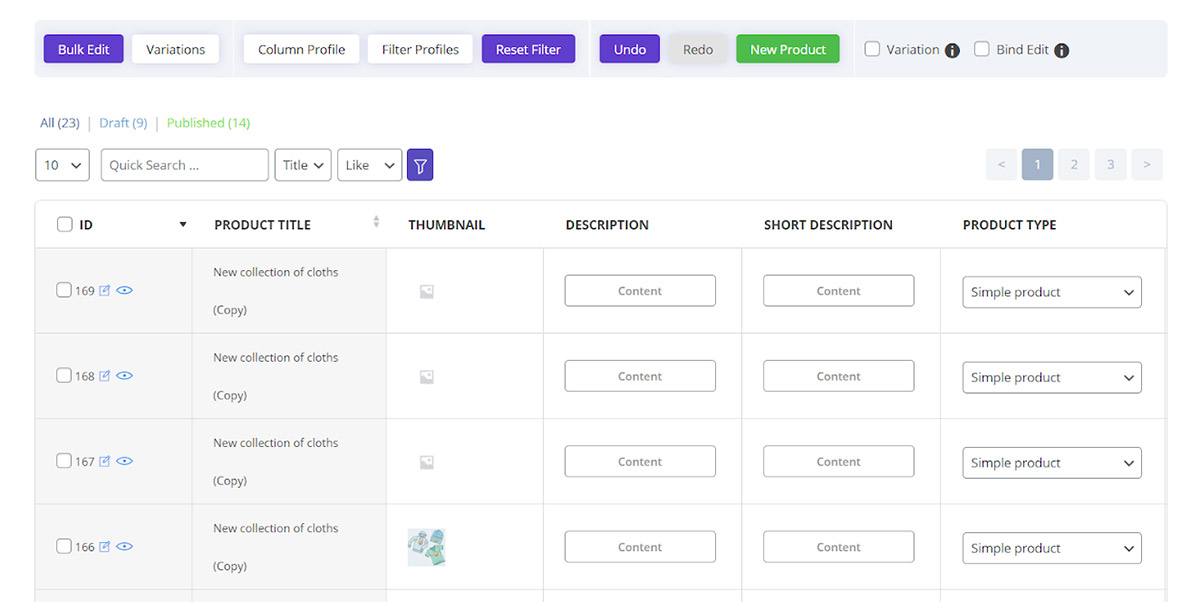Click placeholder thumbnail for product 167
This screenshot has width=1200, height=602.
427,462
